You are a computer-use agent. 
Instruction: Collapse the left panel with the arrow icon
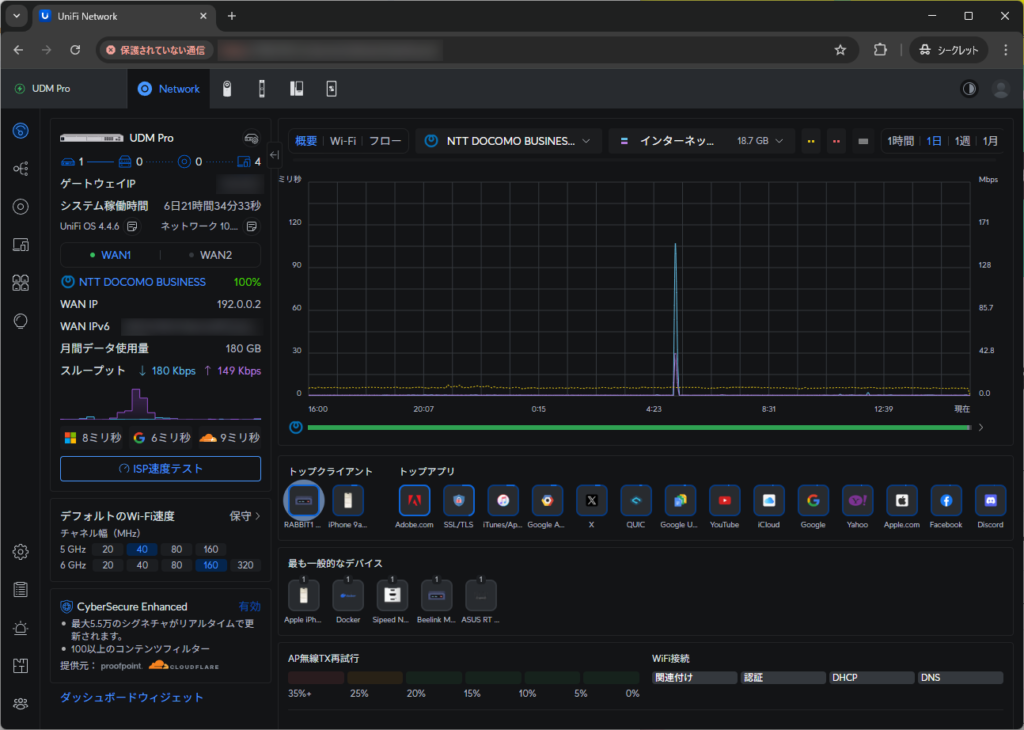[274, 155]
